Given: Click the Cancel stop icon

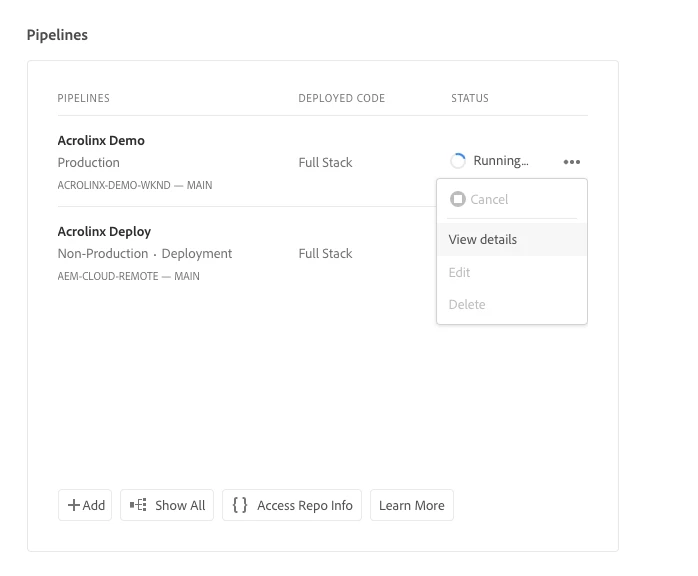Looking at the screenshot, I should coord(458,199).
